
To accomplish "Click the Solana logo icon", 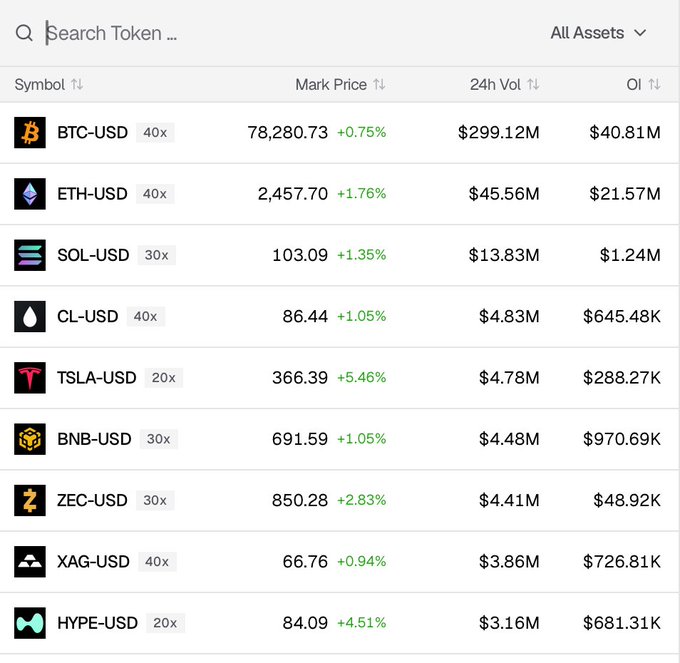I will (30, 255).
